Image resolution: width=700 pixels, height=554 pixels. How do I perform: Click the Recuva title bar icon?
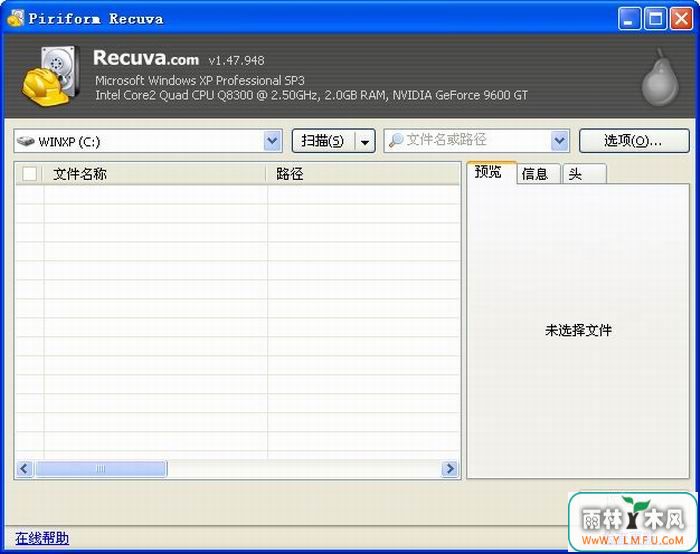(x=15, y=18)
